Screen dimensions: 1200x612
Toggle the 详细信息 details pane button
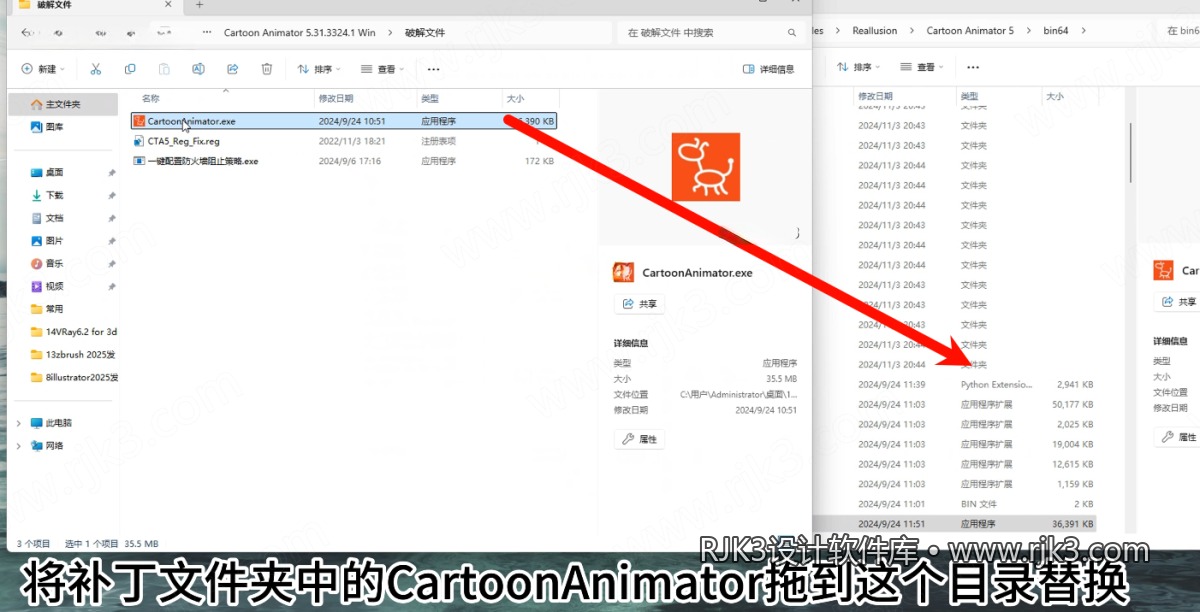768,69
